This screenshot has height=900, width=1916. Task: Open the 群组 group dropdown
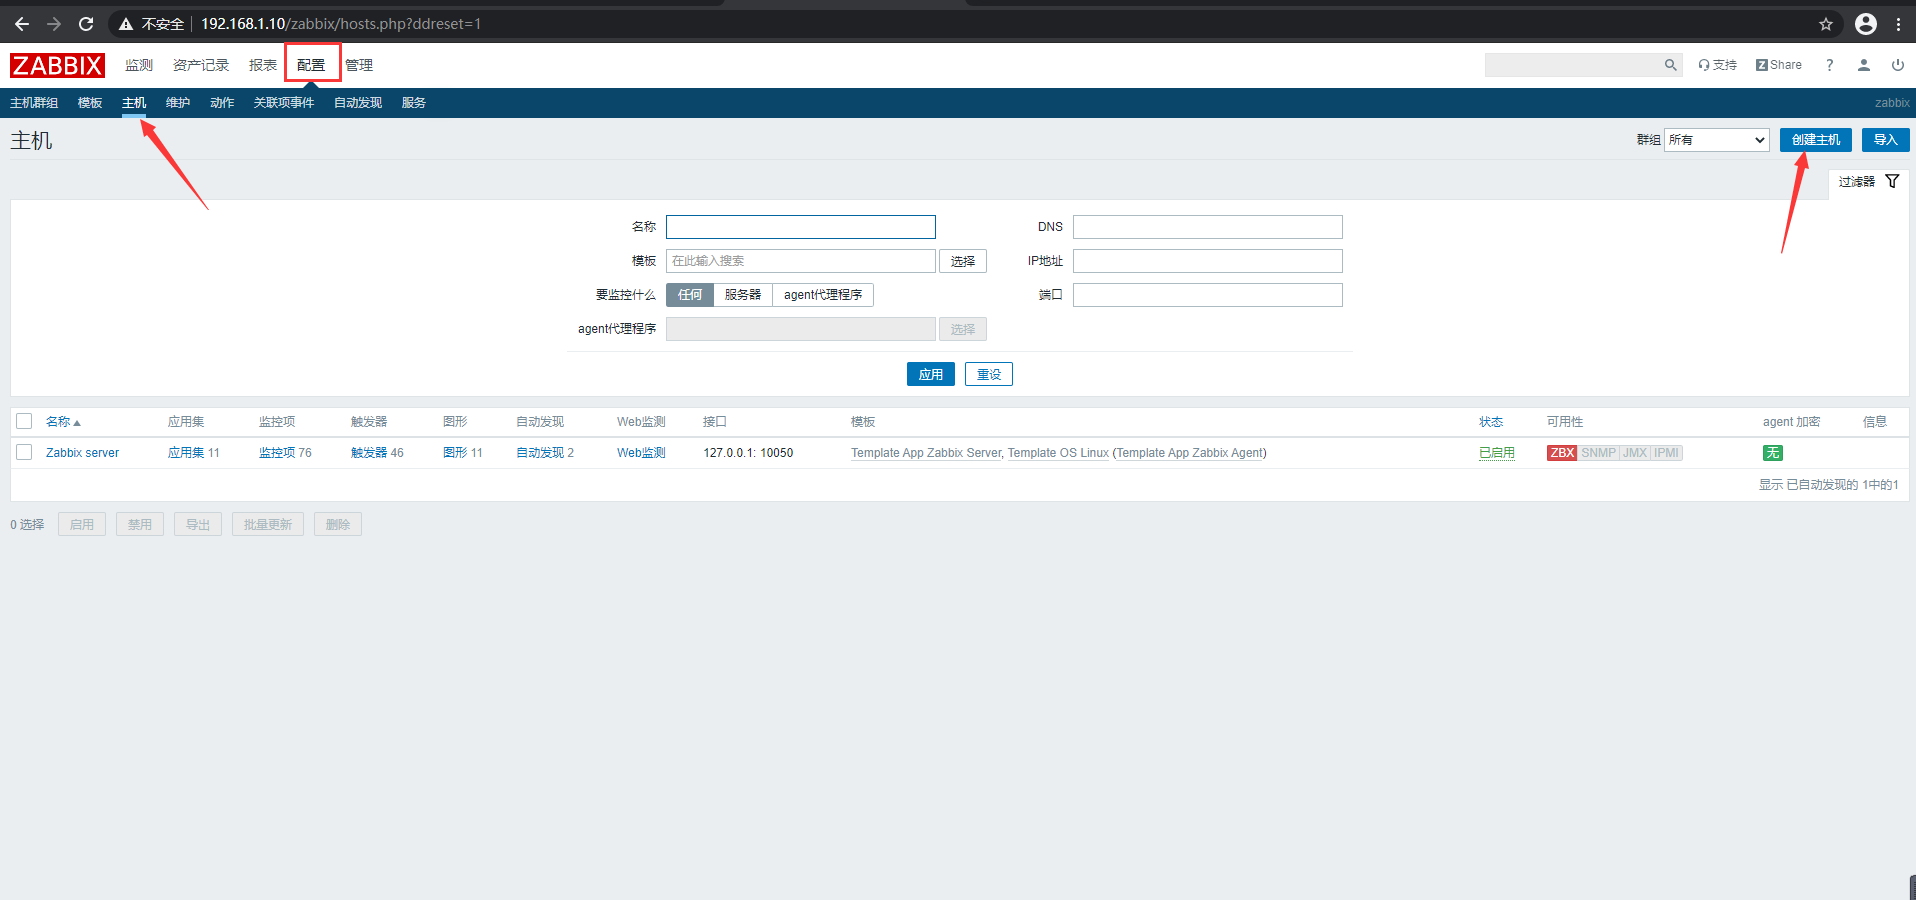(x=1717, y=140)
